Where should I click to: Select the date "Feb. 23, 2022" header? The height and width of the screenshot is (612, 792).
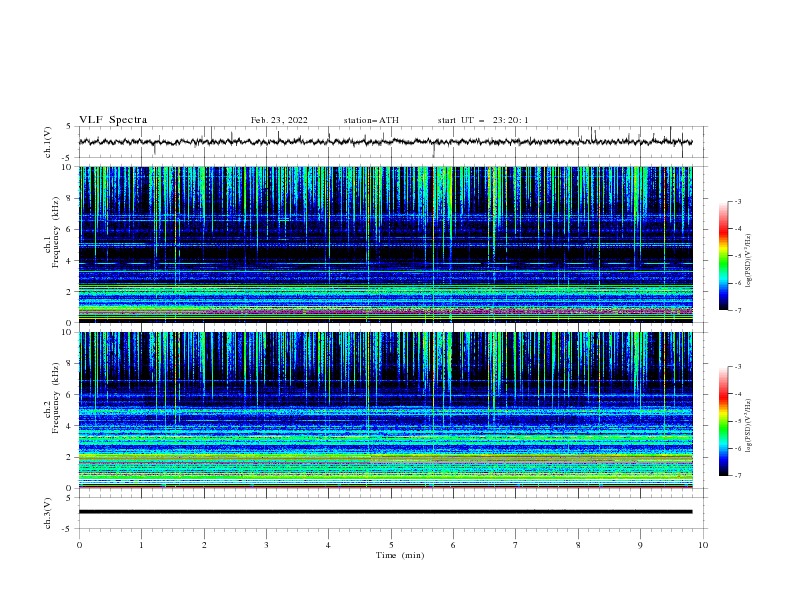pyautogui.click(x=279, y=120)
